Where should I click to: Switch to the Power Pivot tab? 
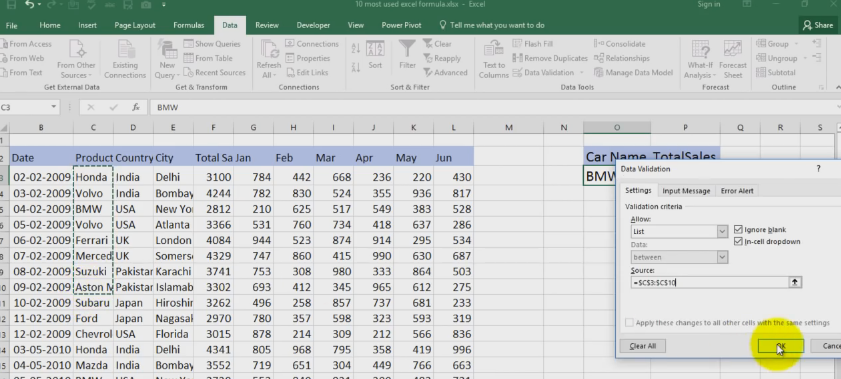(x=401, y=25)
